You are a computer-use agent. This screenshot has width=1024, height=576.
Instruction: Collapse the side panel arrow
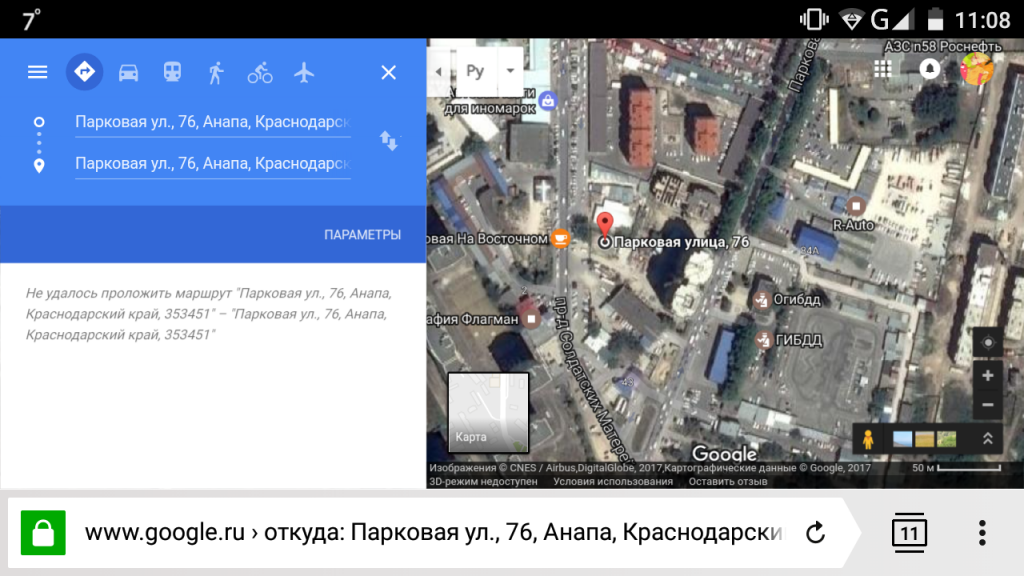[438, 71]
